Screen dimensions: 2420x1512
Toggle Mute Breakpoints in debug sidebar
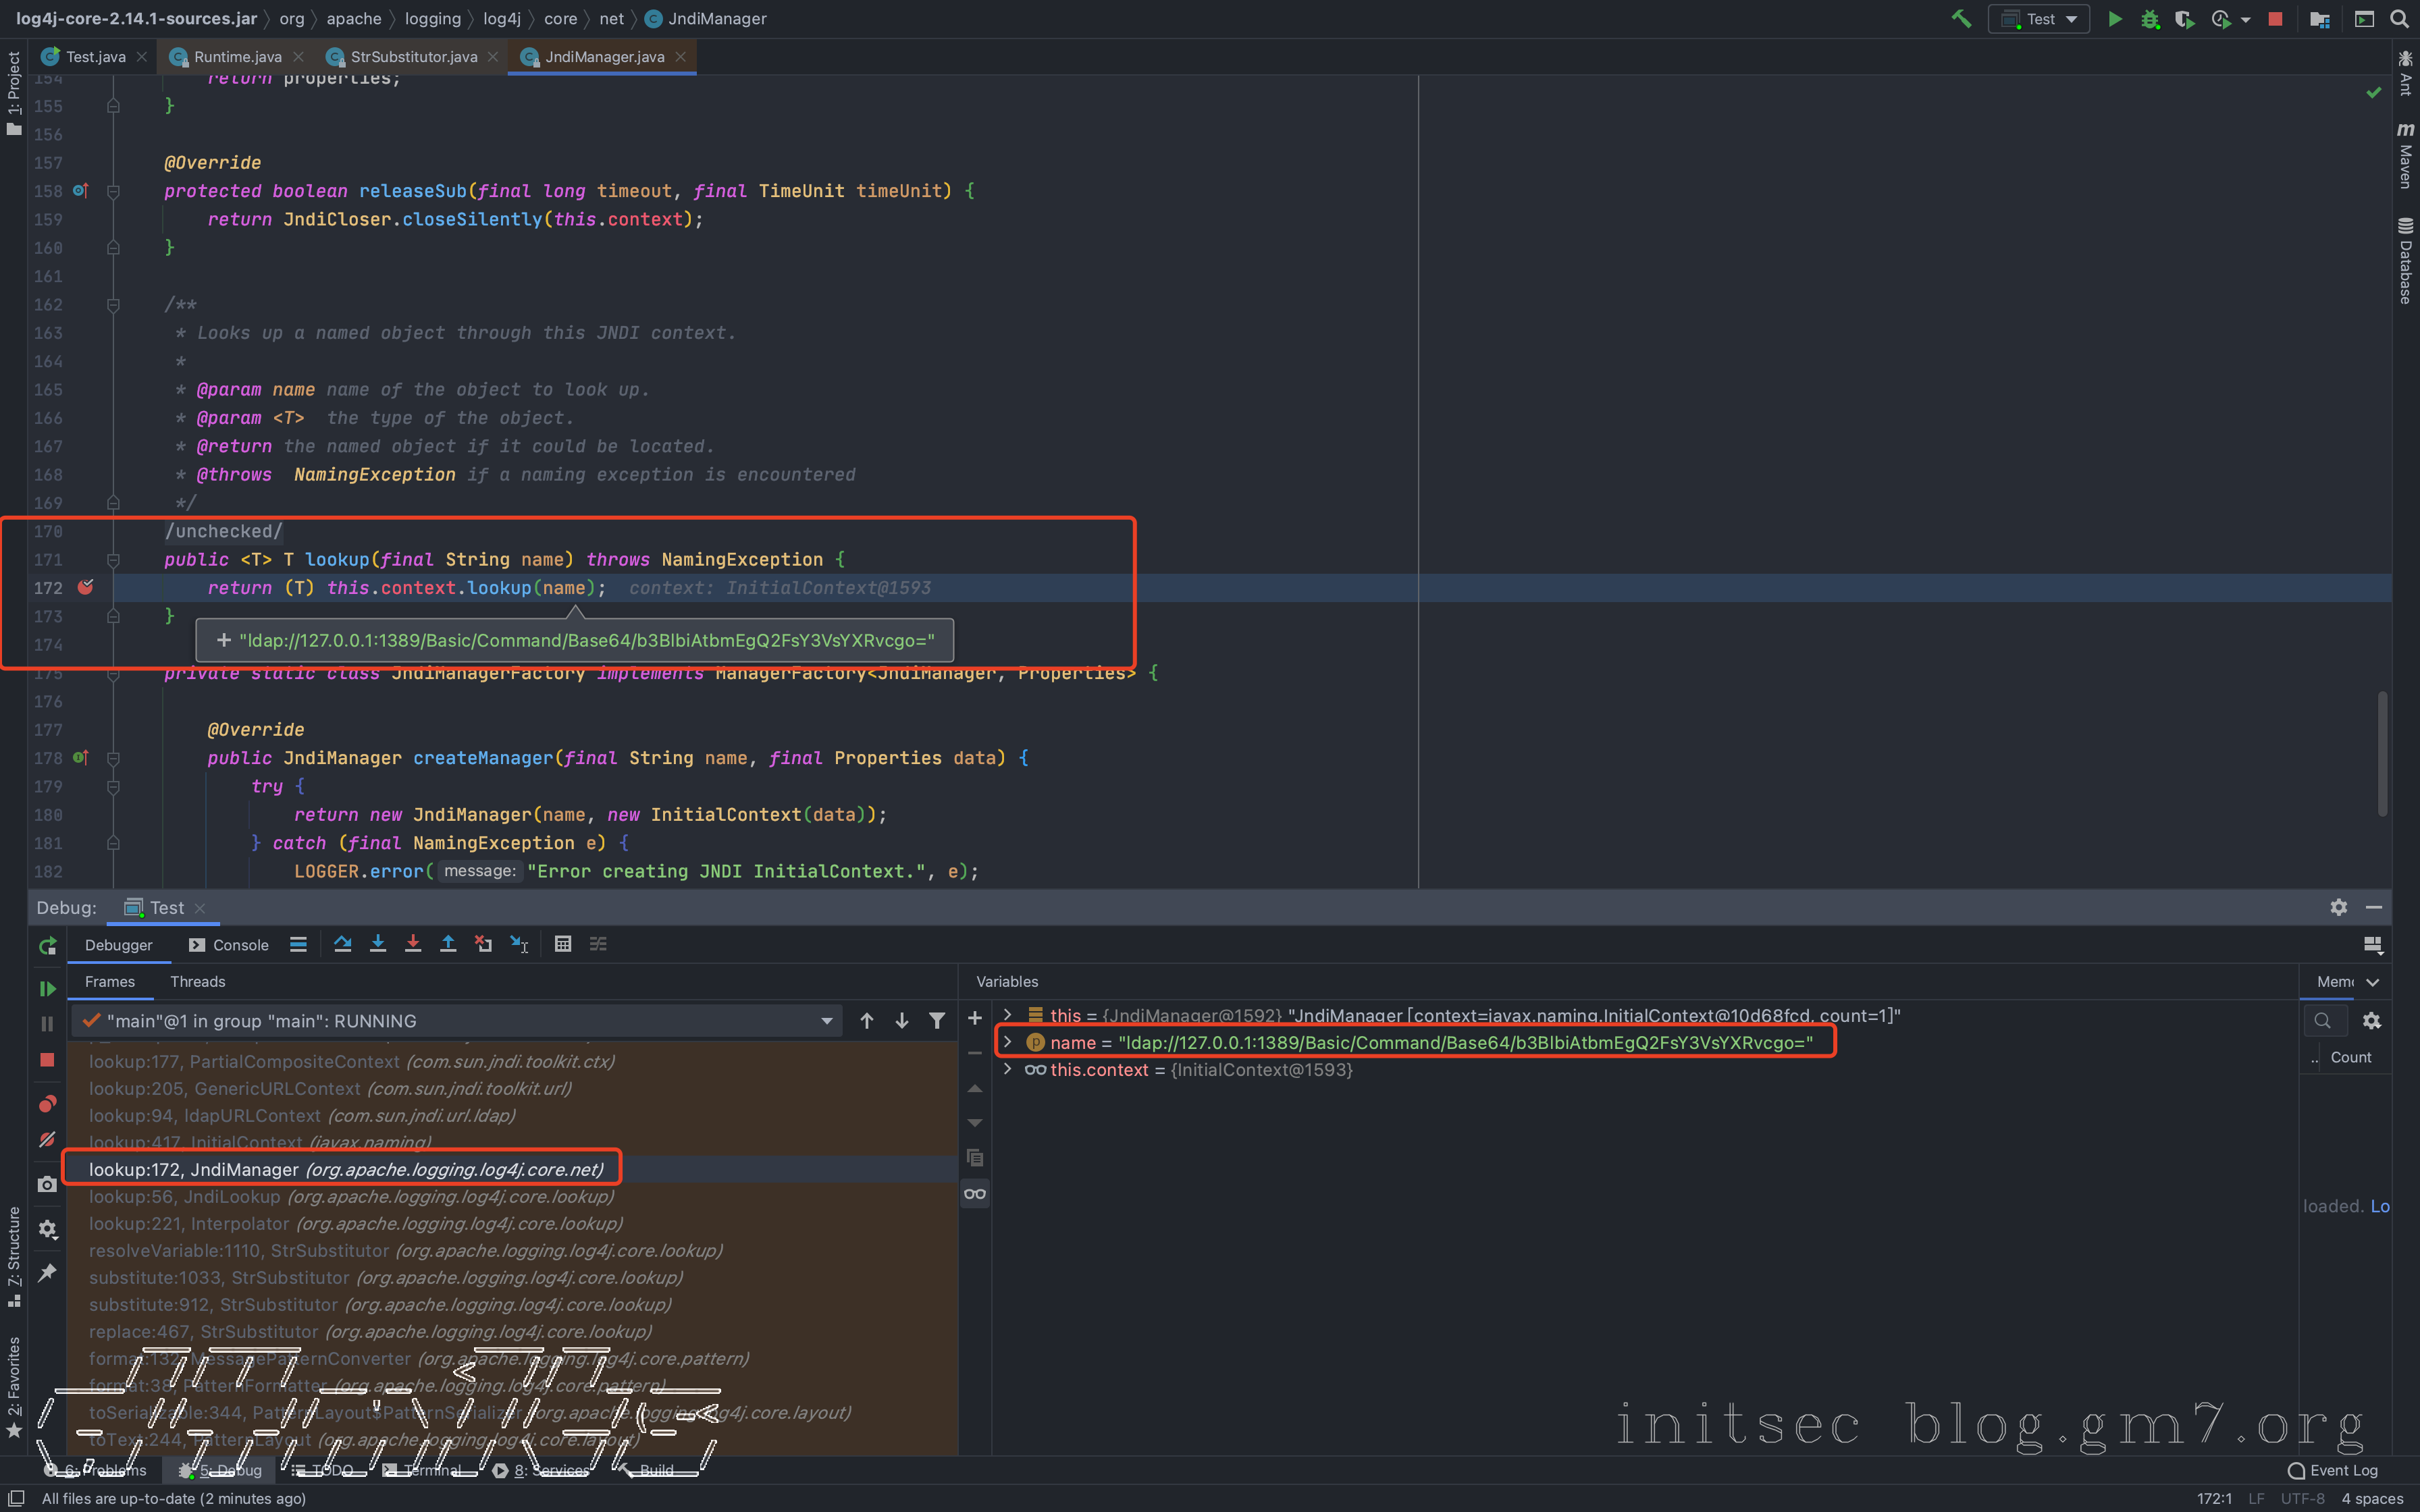(47, 1140)
